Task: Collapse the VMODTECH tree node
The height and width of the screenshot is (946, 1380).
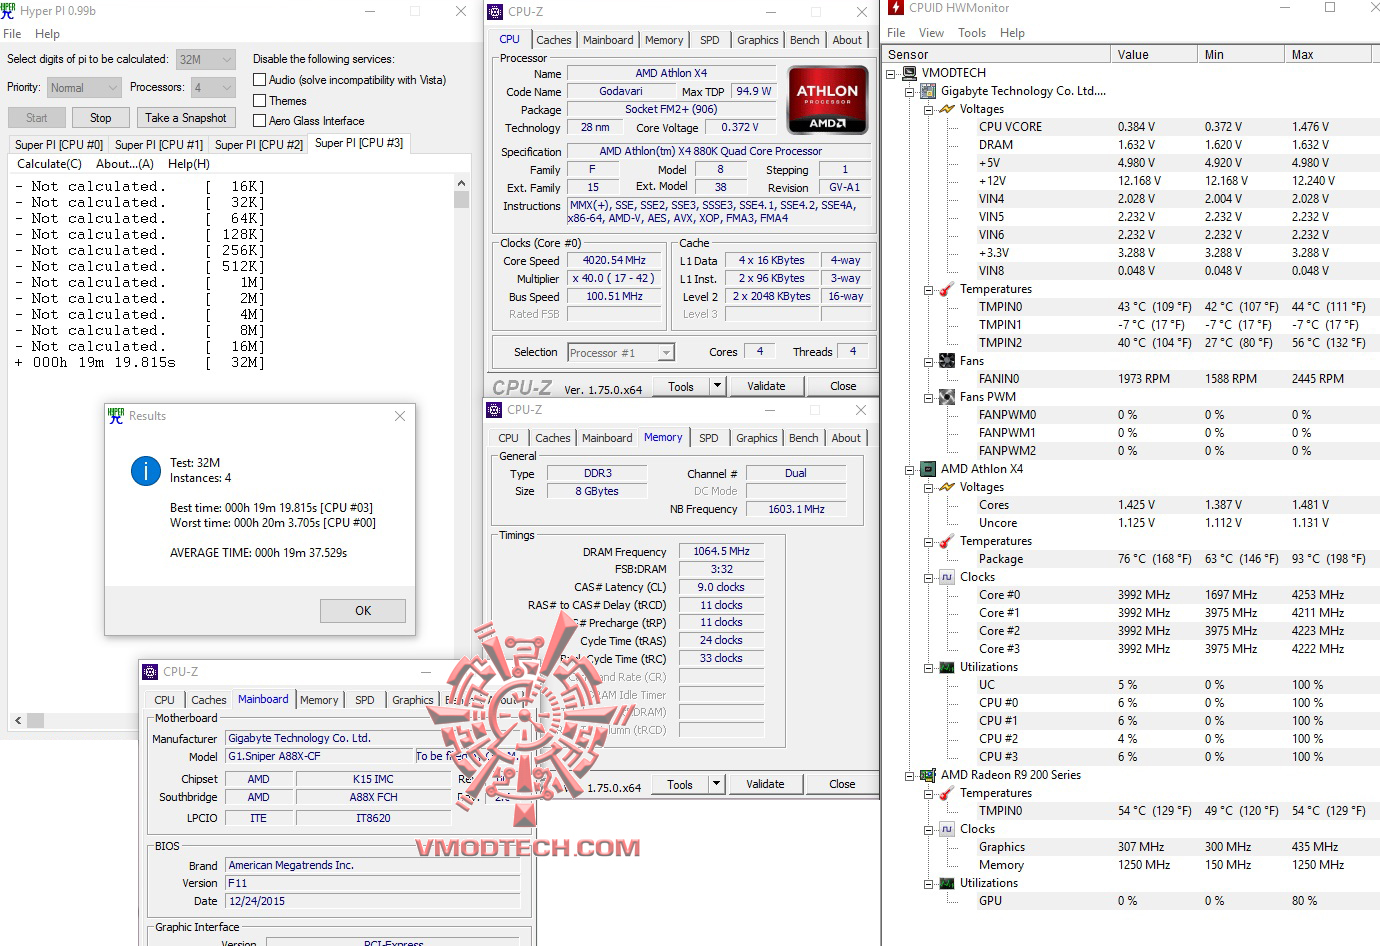Action: (x=891, y=73)
